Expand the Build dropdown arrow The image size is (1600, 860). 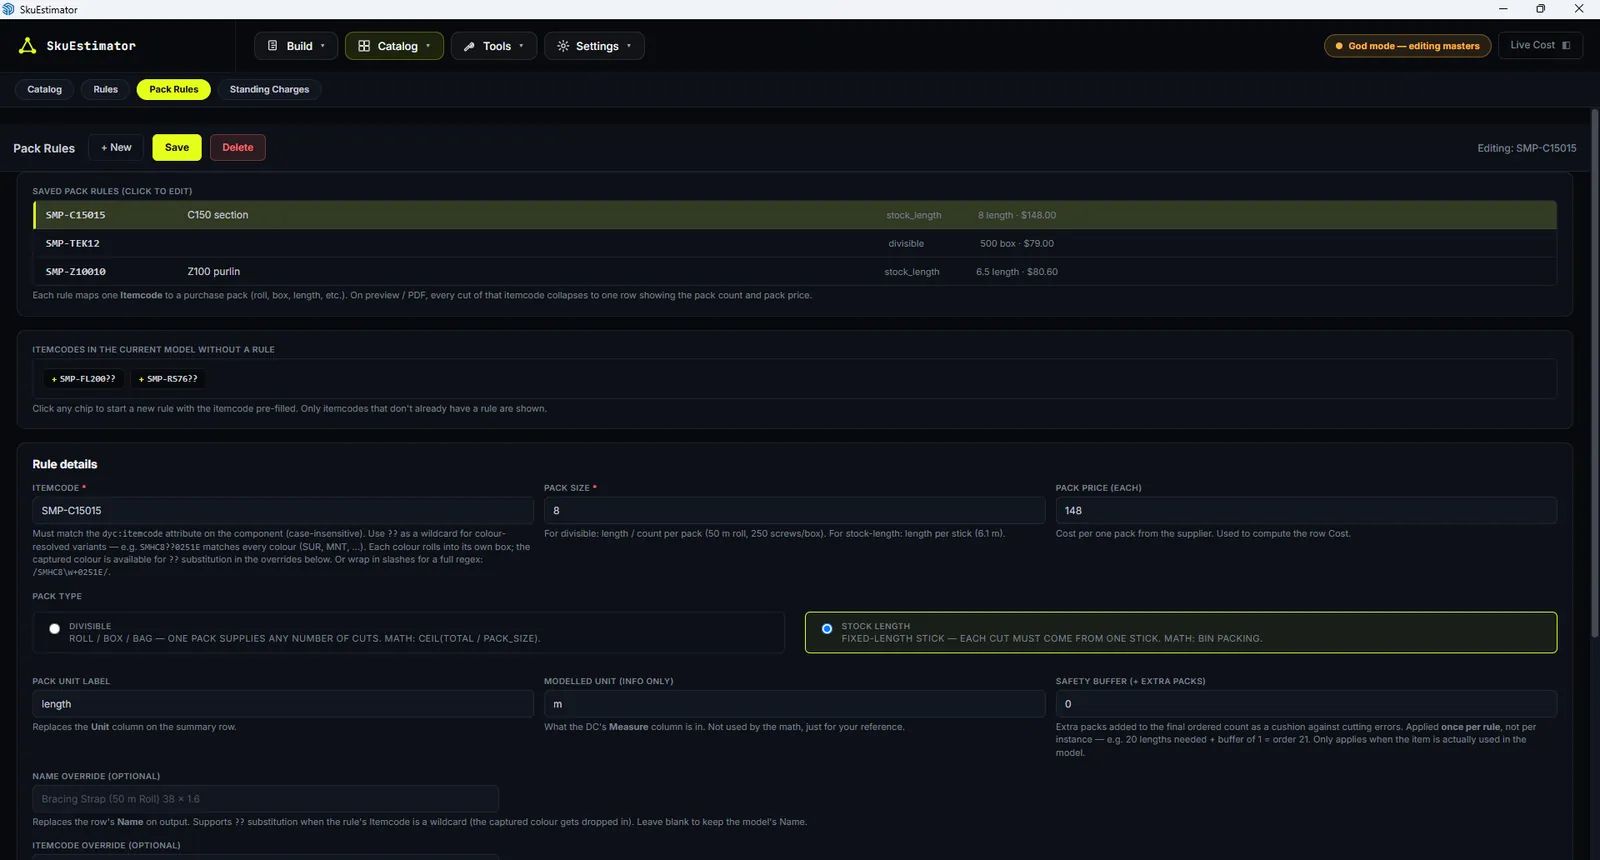point(322,46)
